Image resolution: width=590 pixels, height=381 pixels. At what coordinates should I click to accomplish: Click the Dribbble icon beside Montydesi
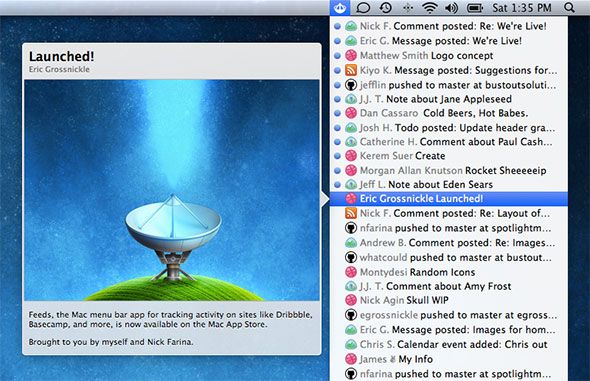point(351,272)
